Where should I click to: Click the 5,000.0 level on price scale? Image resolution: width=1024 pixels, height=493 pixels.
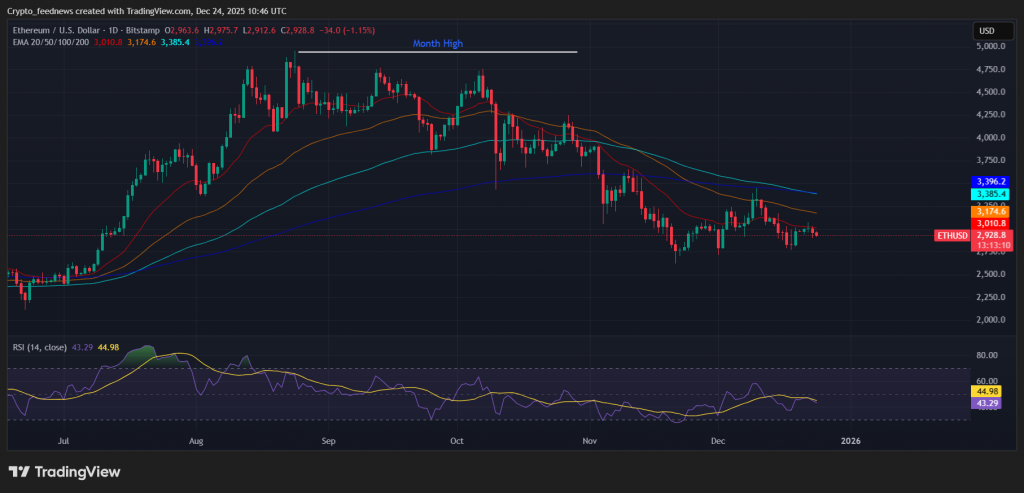point(991,46)
